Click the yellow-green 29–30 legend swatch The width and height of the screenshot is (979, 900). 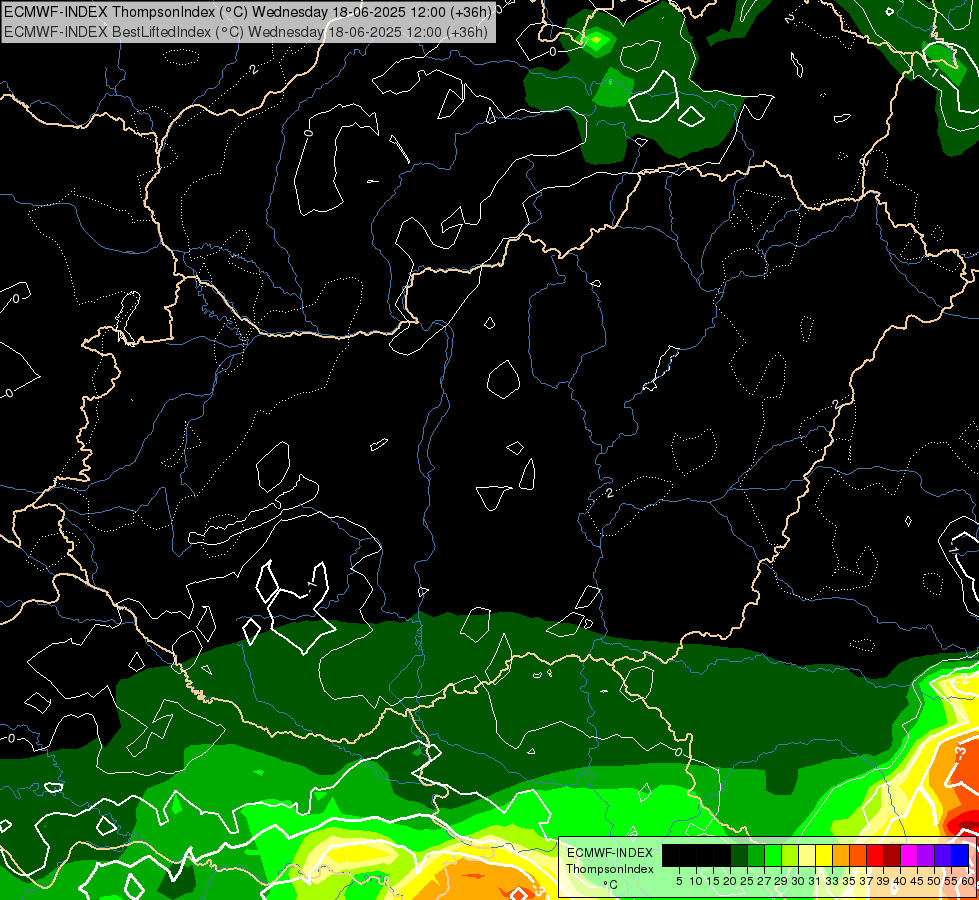(x=790, y=855)
